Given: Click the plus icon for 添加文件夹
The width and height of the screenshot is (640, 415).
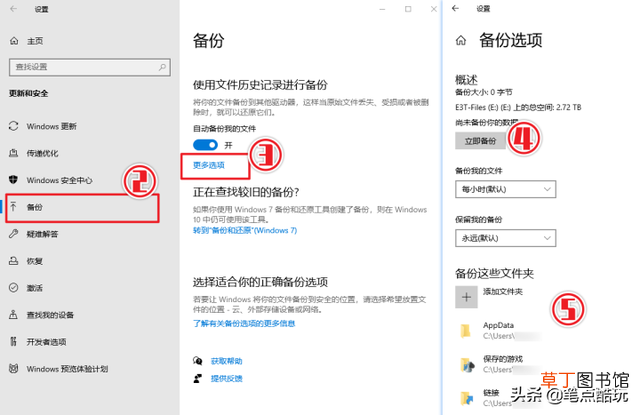Looking at the screenshot, I should (466, 297).
